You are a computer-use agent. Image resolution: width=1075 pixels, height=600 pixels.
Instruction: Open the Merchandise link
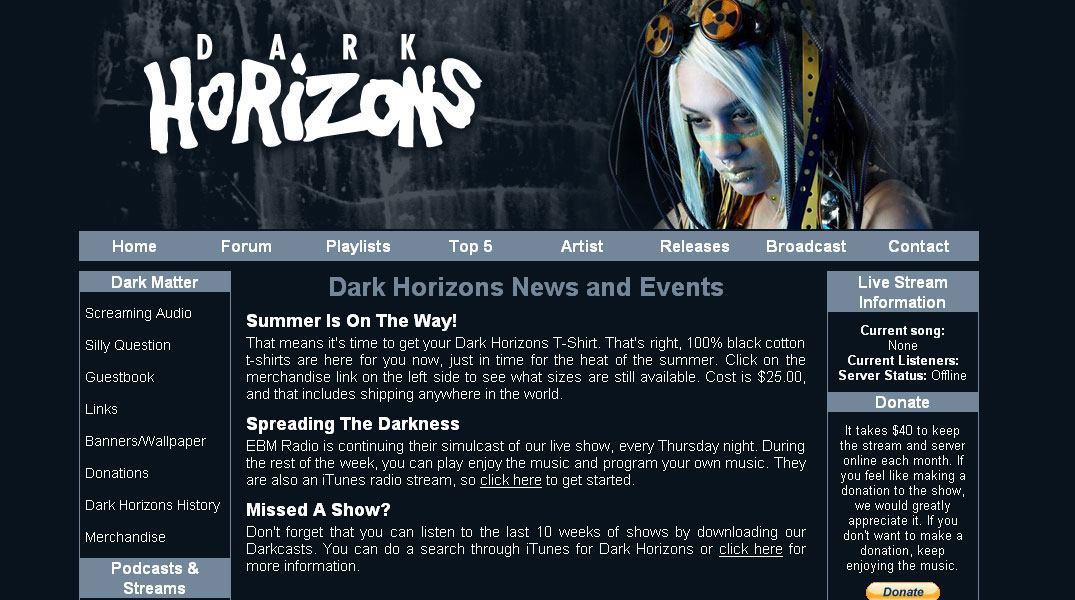[x=125, y=537]
